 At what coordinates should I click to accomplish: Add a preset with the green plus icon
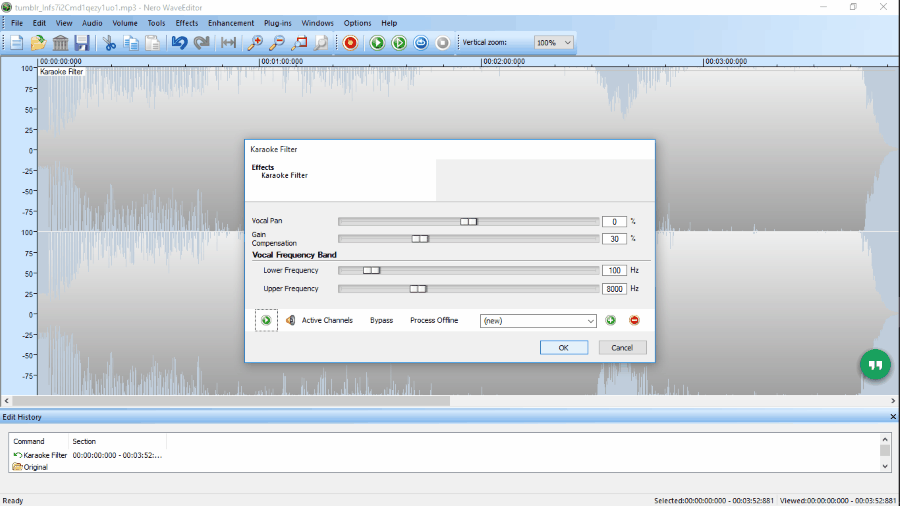(611, 320)
